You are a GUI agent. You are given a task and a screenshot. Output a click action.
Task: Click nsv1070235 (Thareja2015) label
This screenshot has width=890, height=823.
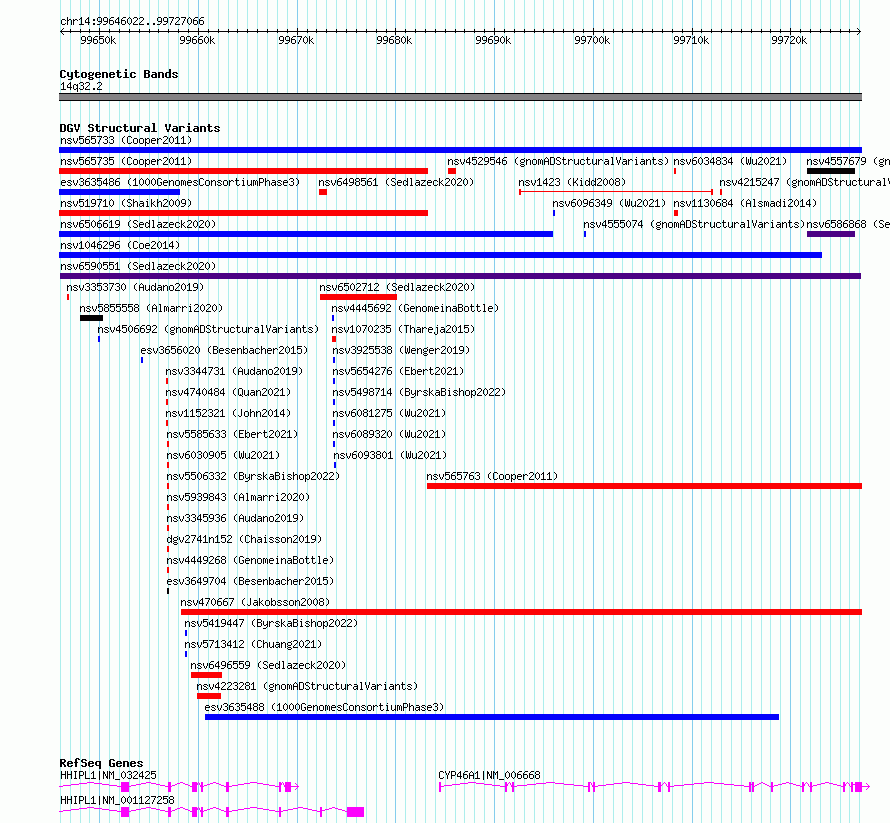[x=403, y=329]
